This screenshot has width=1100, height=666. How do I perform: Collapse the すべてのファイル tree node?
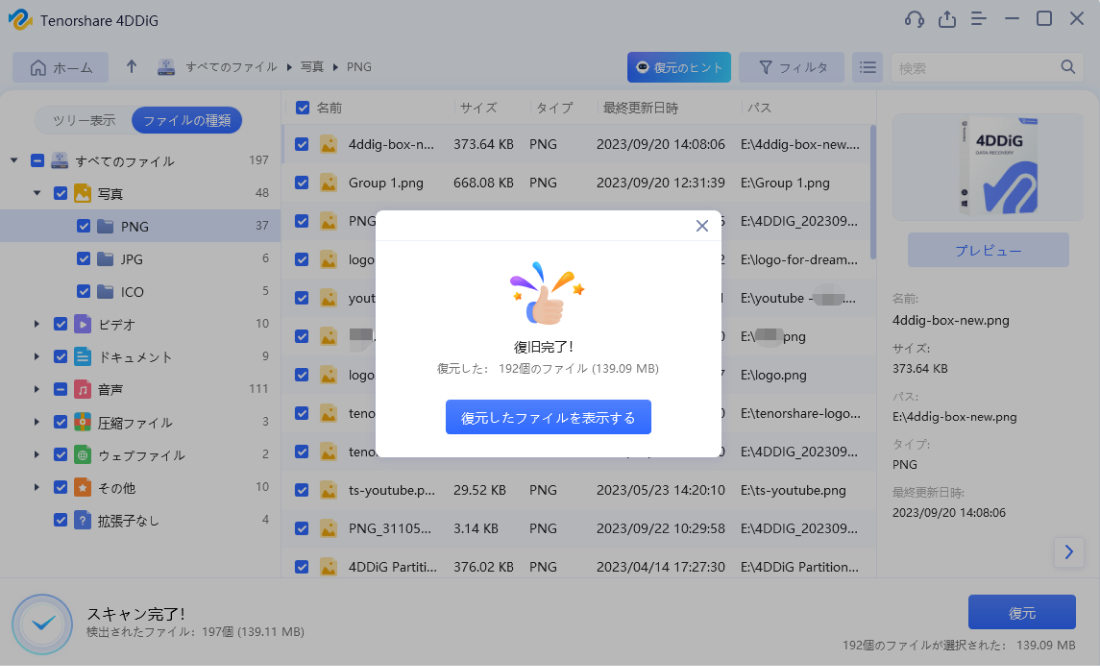coord(14,161)
